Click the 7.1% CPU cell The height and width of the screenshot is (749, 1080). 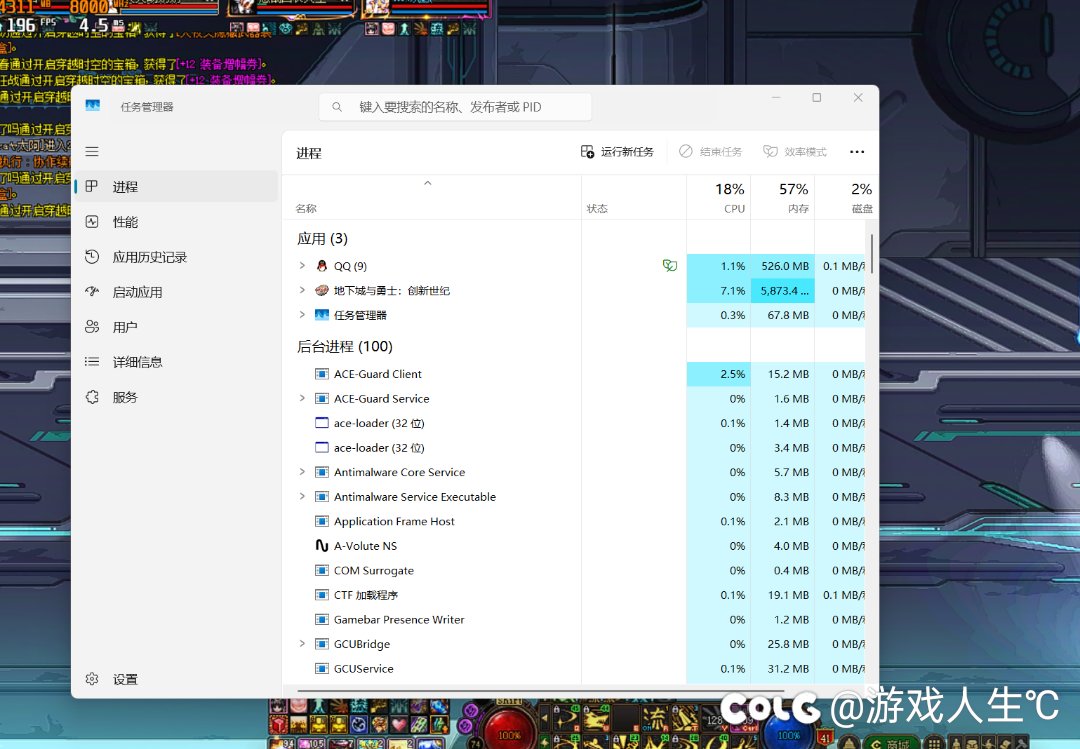[x=718, y=291]
